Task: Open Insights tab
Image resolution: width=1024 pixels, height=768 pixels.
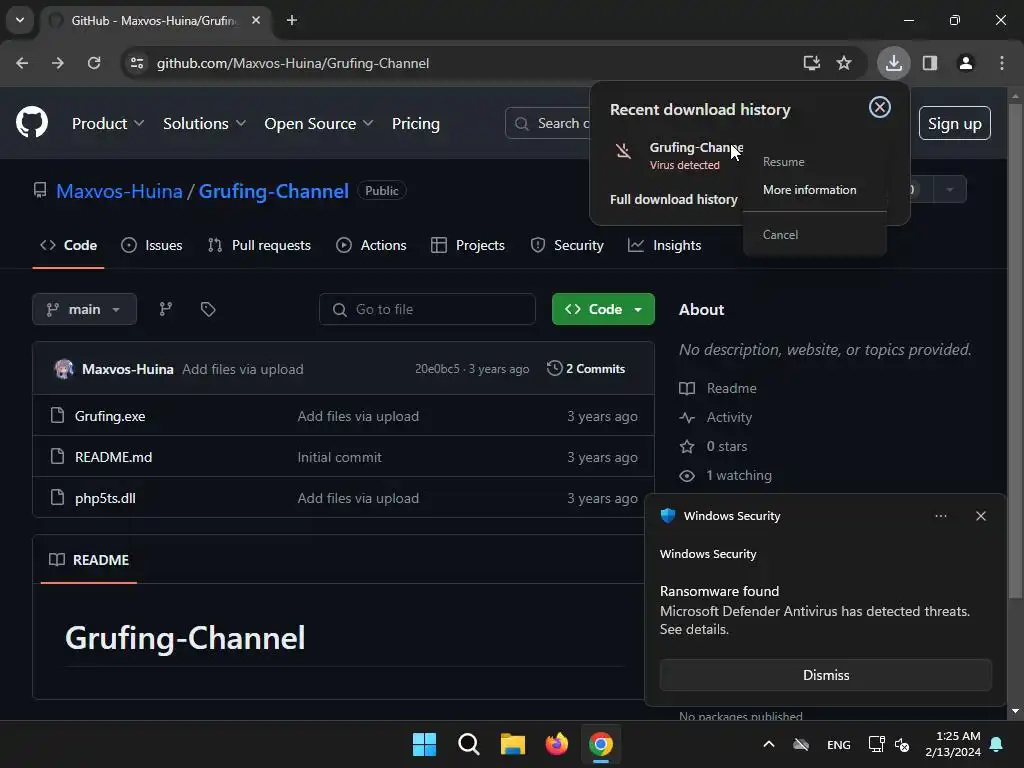Action: (664, 246)
